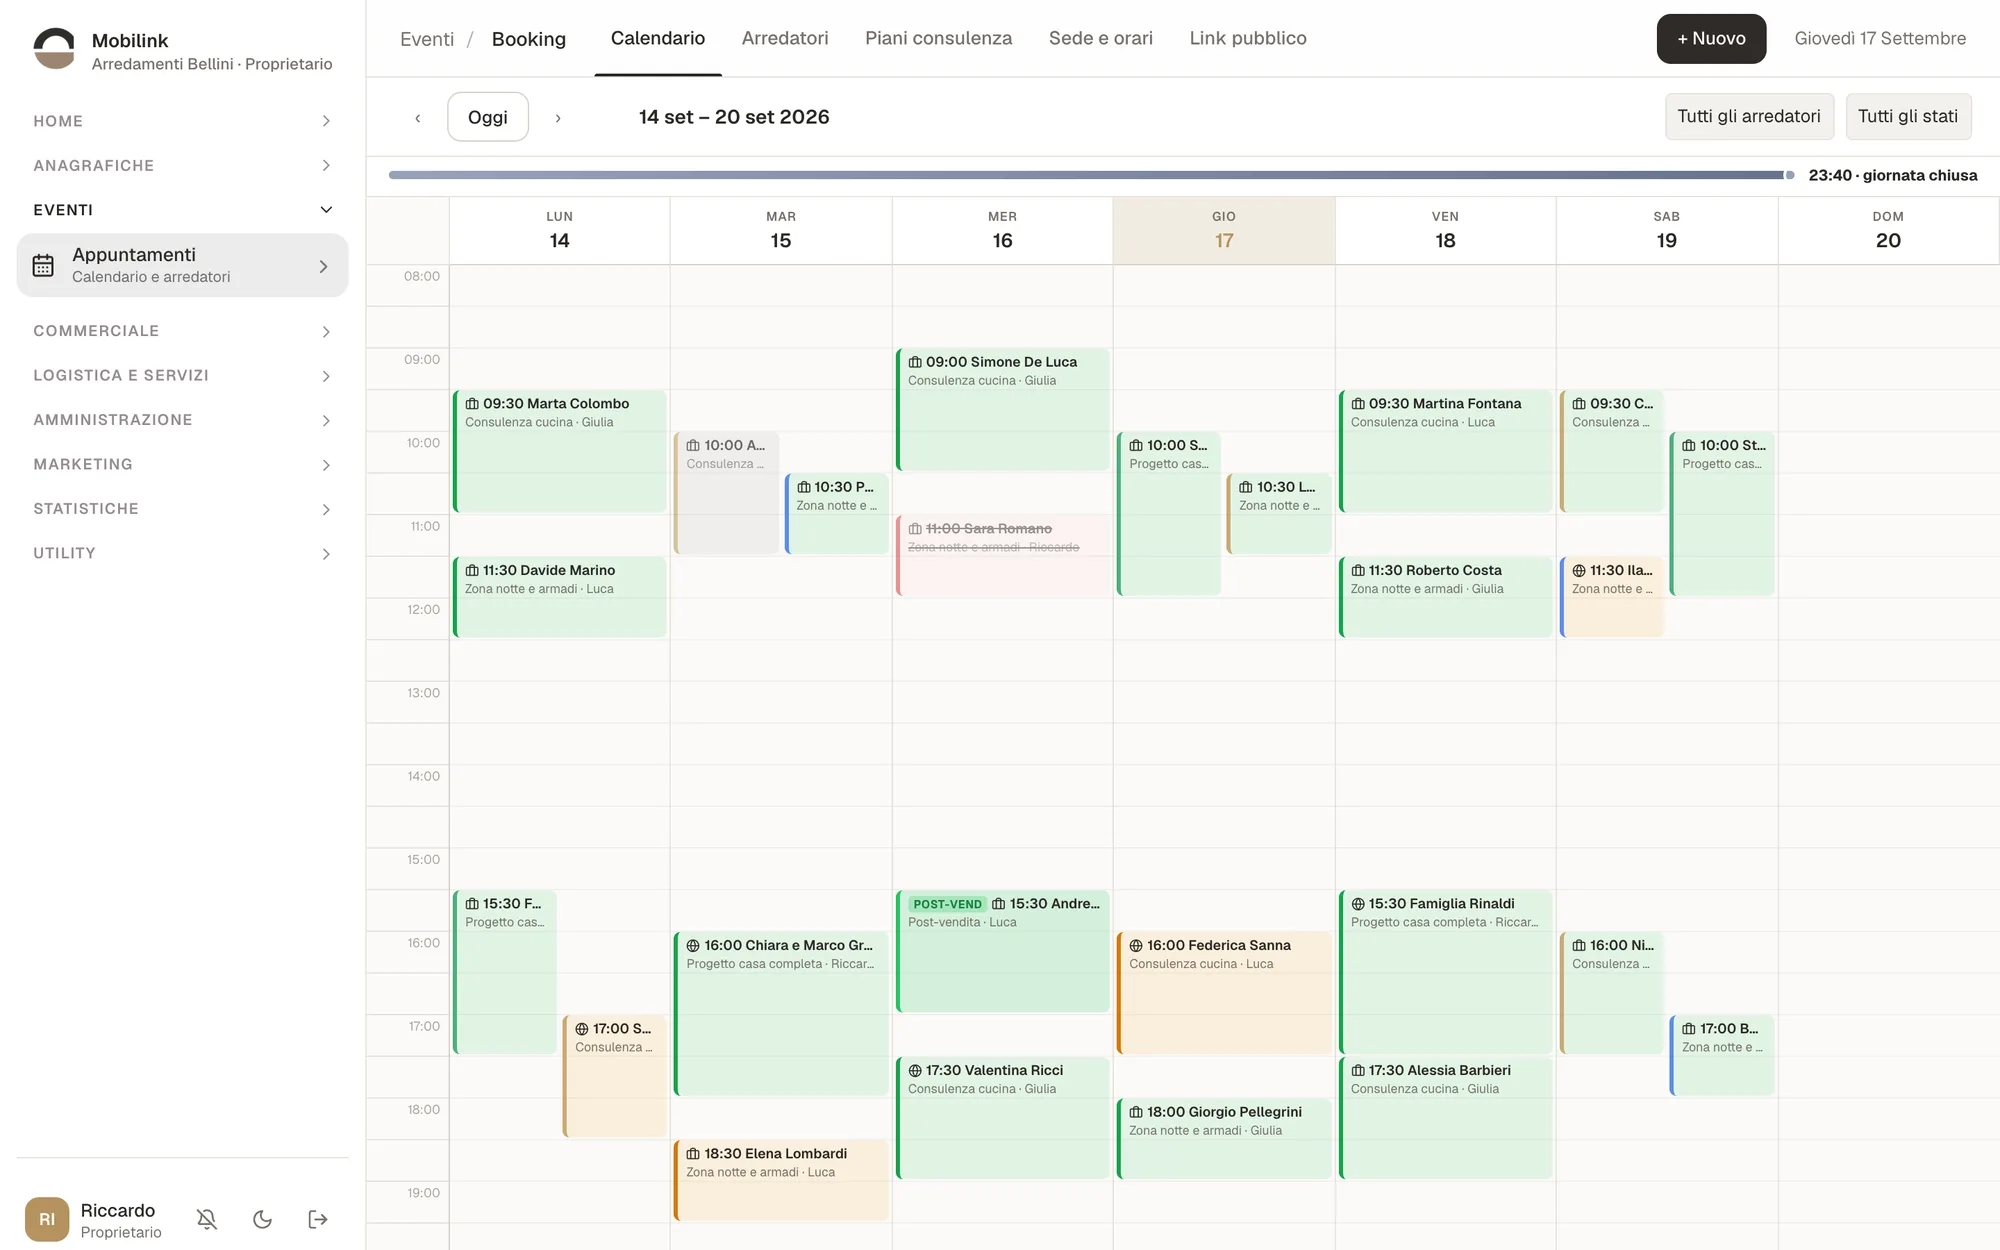This screenshot has width=2000, height=1250.
Task: Switch to Piani consulenza tab
Action: [x=938, y=38]
